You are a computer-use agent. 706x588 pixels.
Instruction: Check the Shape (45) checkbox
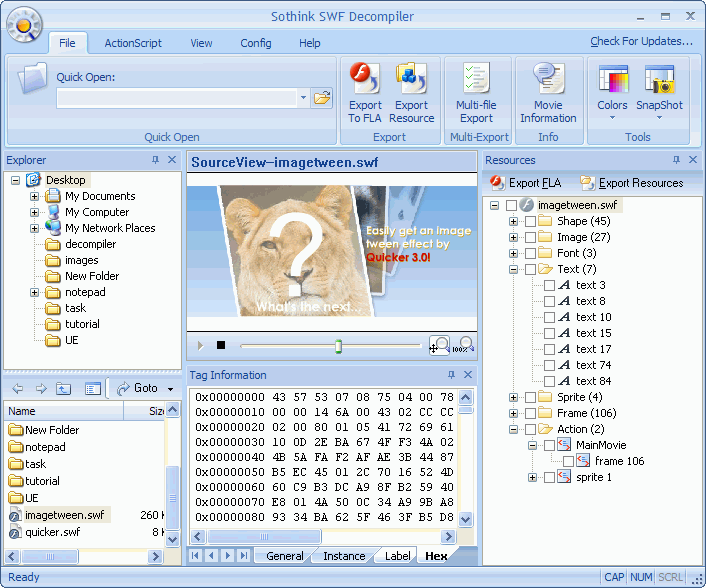[530, 221]
